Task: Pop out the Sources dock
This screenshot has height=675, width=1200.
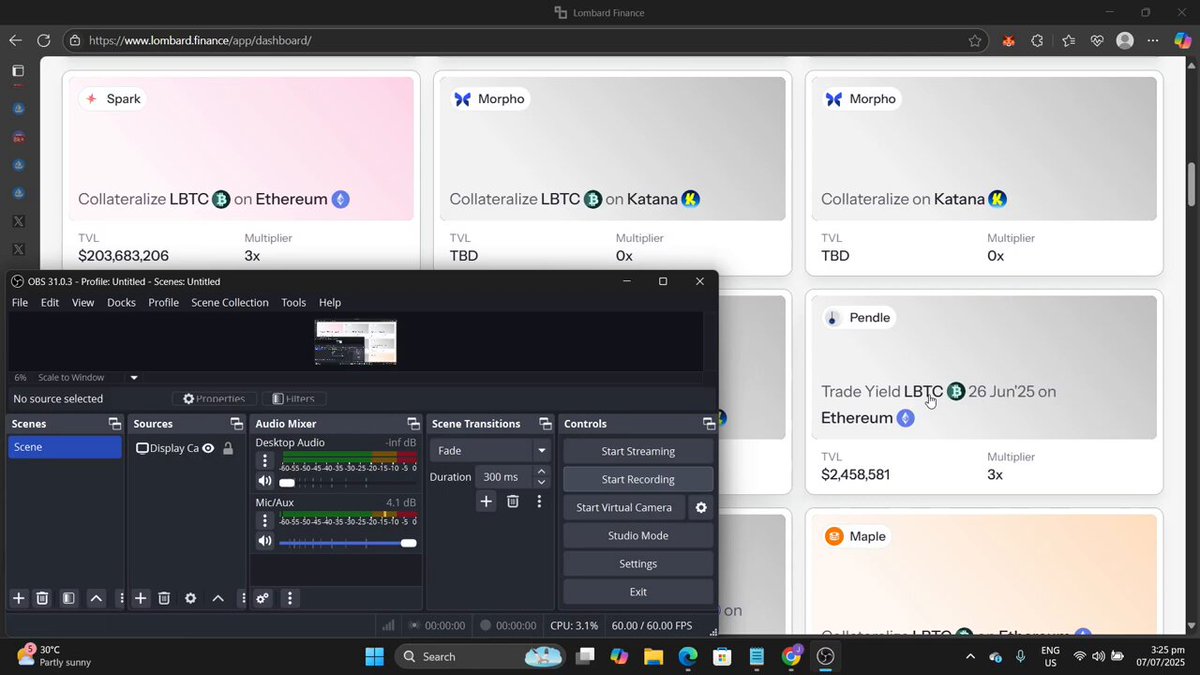Action: tap(236, 424)
